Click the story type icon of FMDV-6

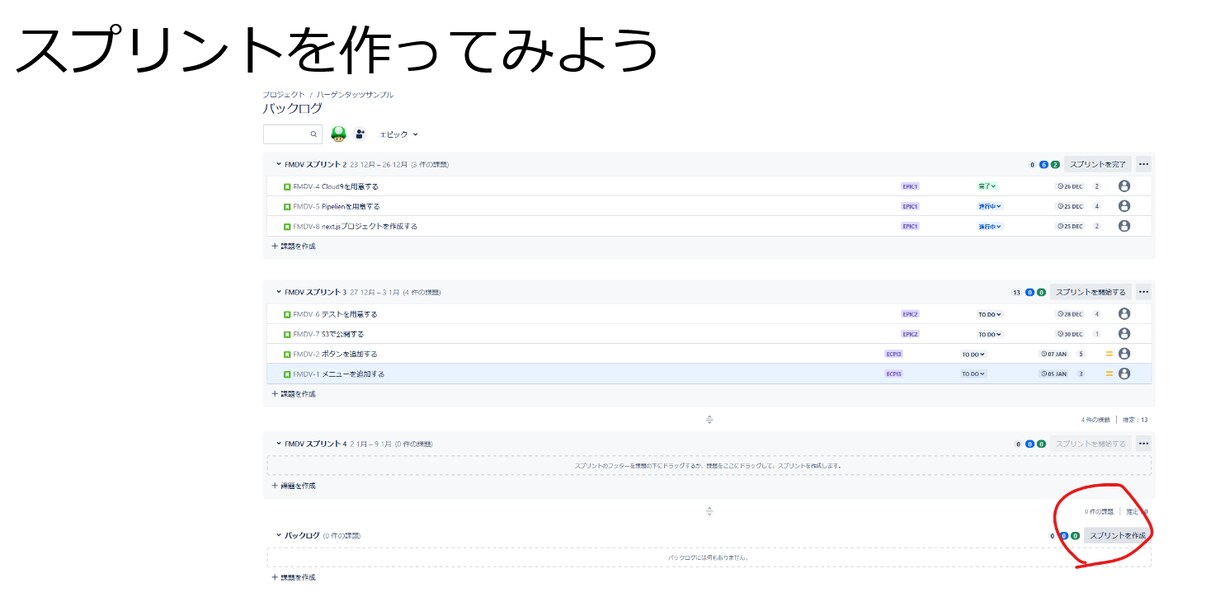(x=287, y=314)
